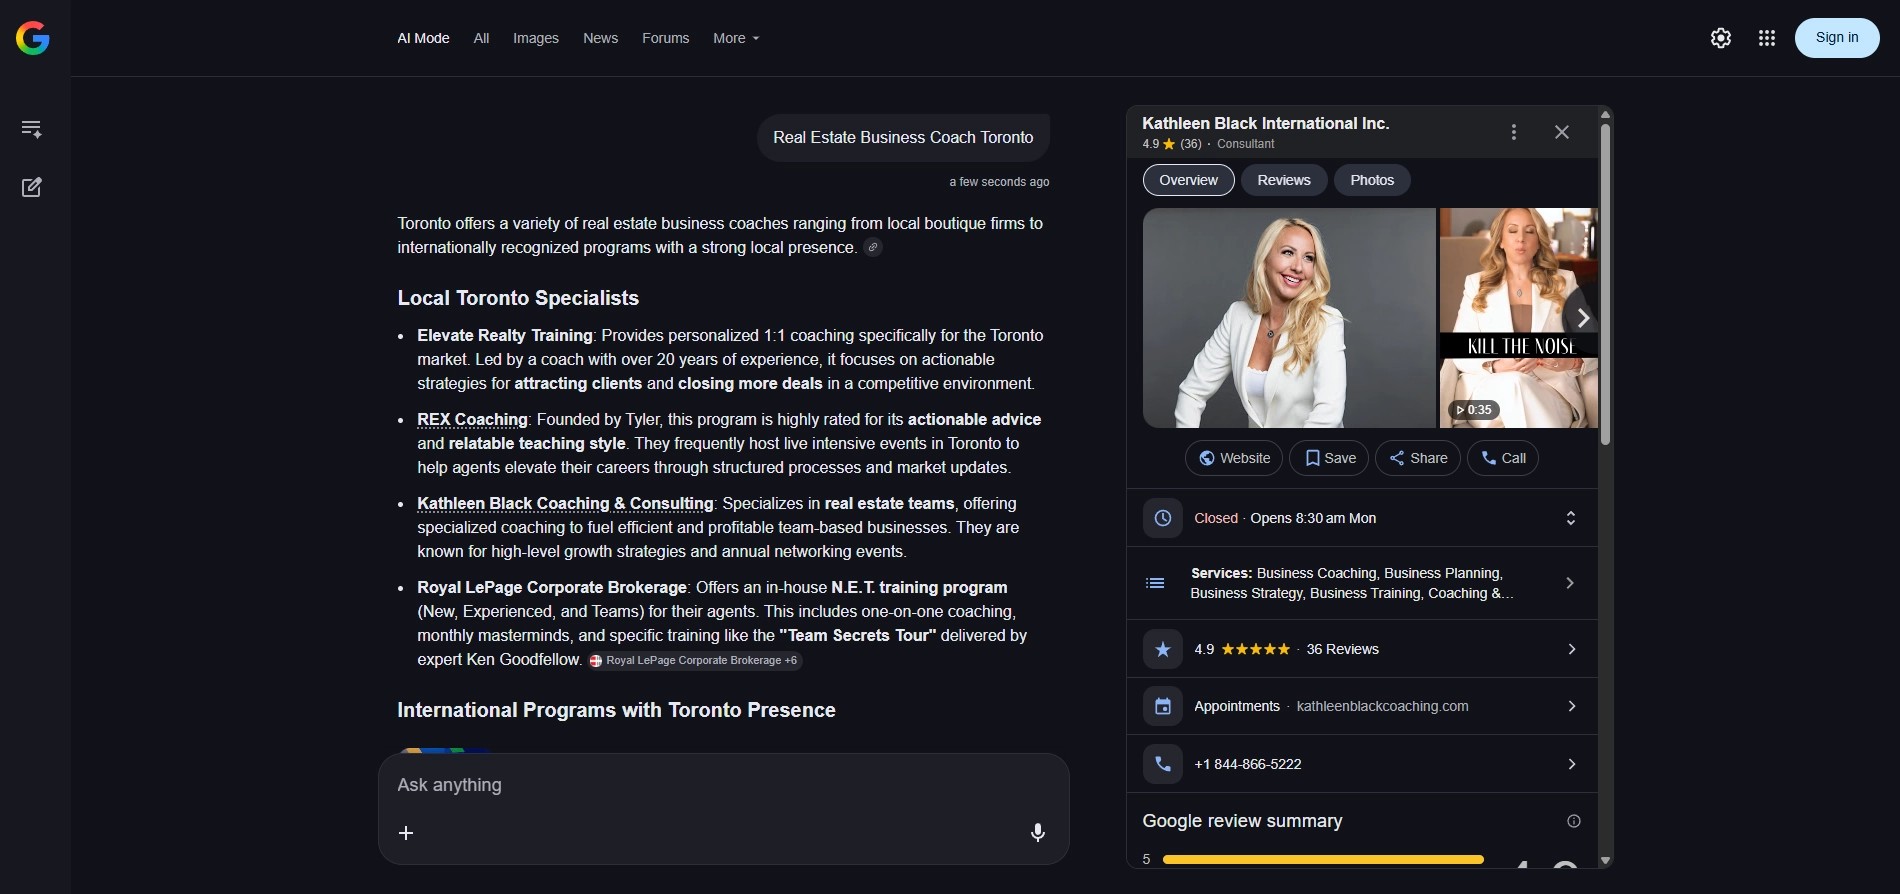Viewport: 1900px width, 894px height.
Task: Open quick settings gear icon
Action: click(1721, 38)
